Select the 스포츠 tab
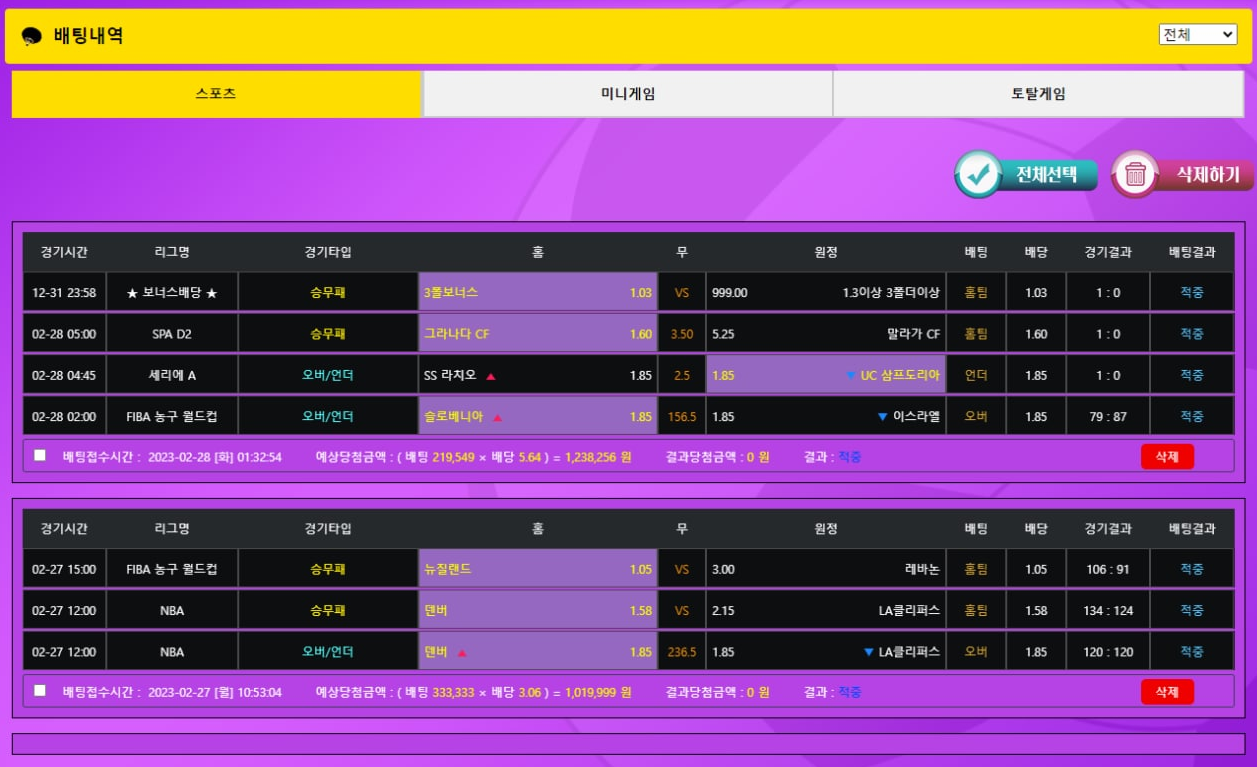The width and height of the screenshot is (1257, 767). pyautogui.click(x=216, y=94)
